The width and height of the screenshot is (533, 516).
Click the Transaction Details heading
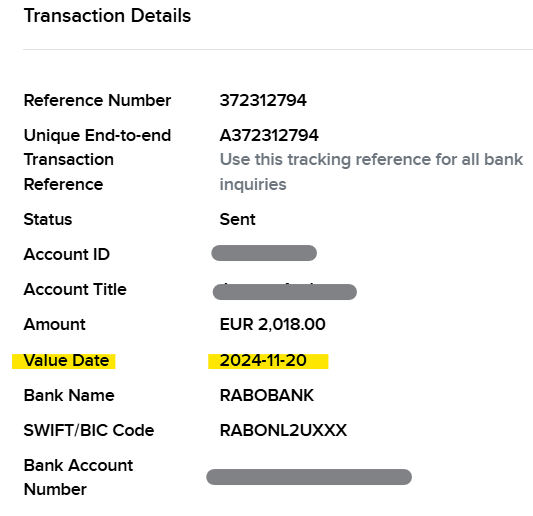click(107, 16)
